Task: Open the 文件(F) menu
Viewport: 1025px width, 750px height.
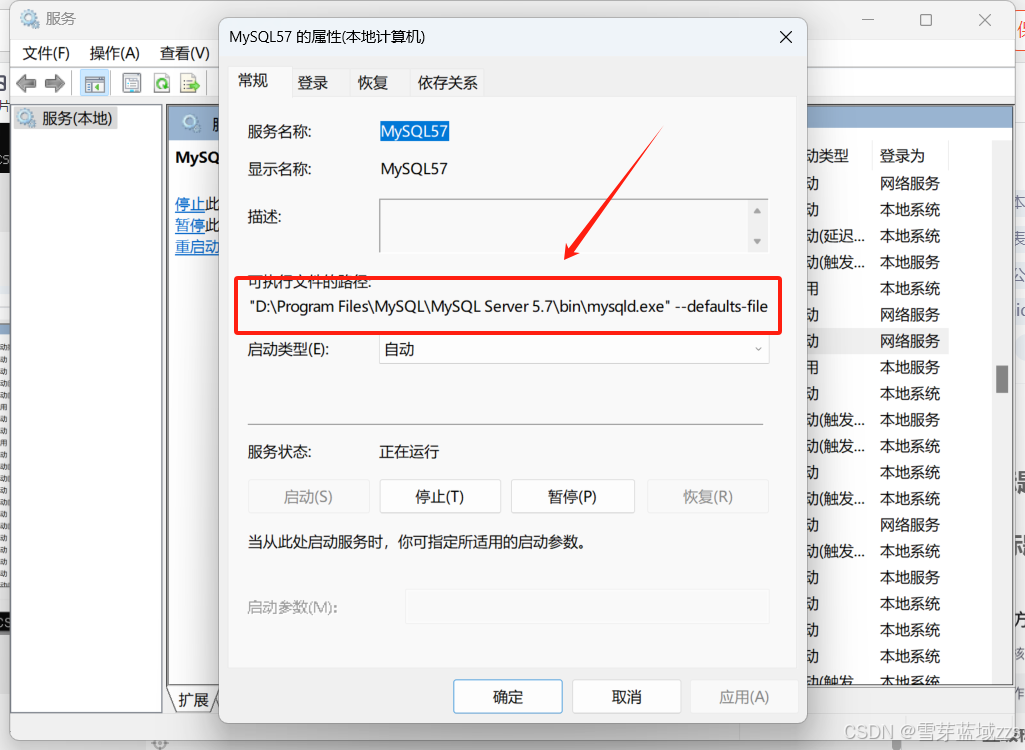Action: pos(46,53)
